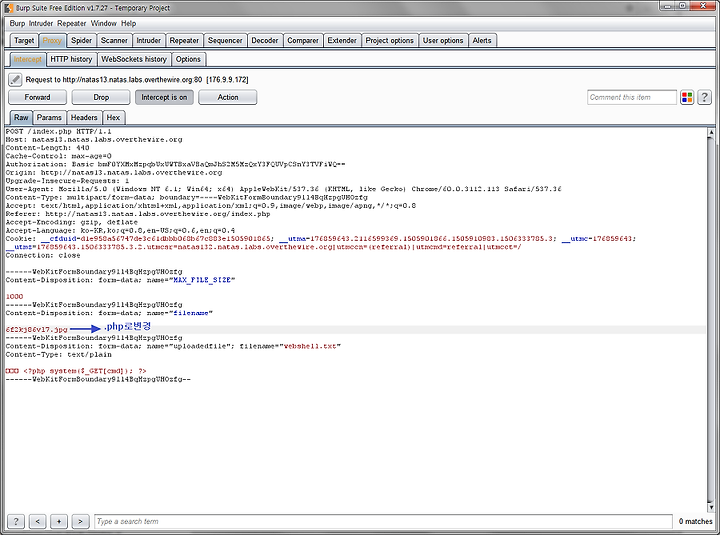Image resolution: width=720 pixels, height=535 pixels.
Task: Click the php system($_GET[cmd]) payload line
Action: pos(76,371)
